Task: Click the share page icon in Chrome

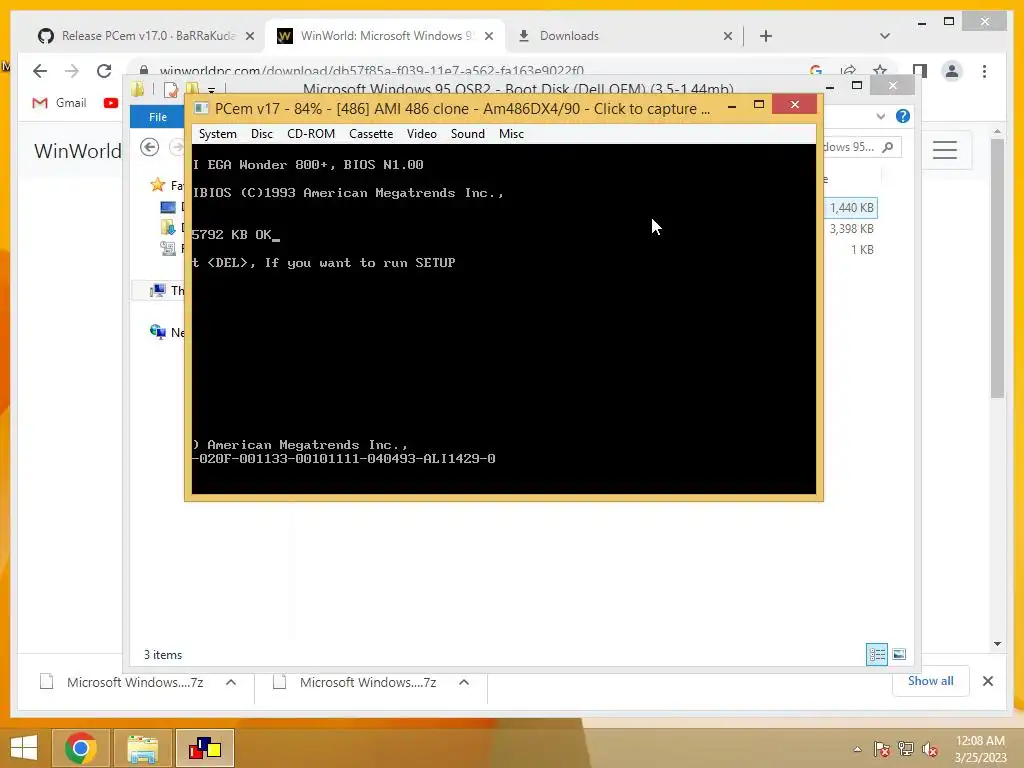Action: (848, 71)
